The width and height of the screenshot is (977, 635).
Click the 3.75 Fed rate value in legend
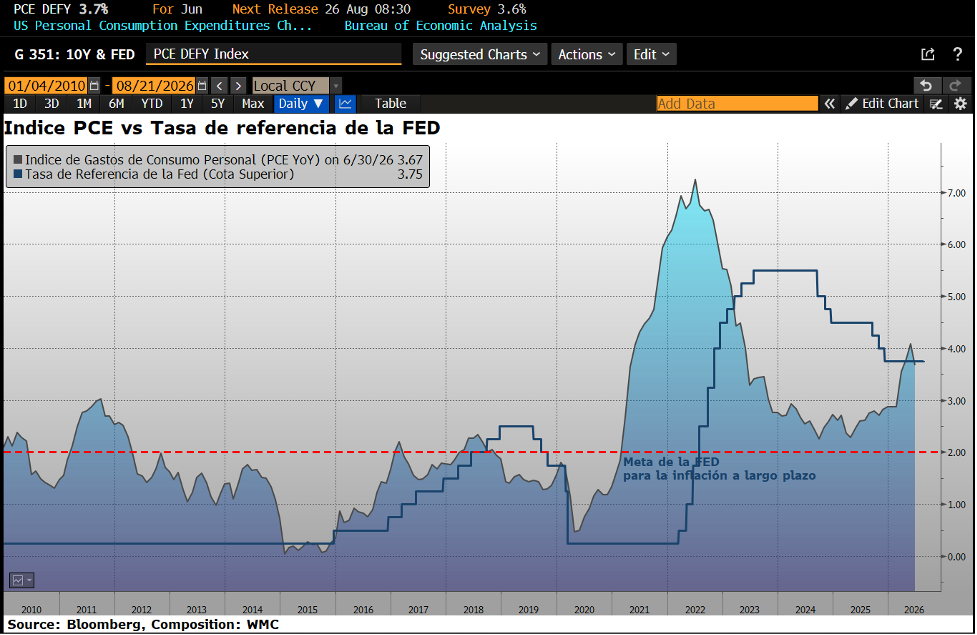[x=410, y=174]
